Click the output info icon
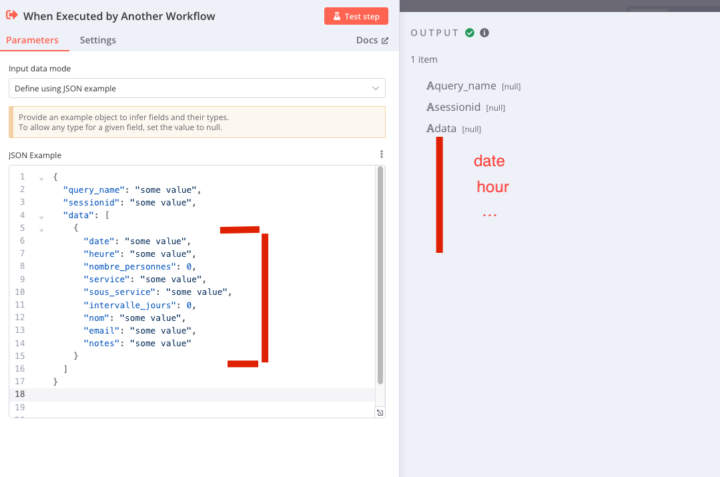The height and width of the screenshot is (477, 720). pyautogui.click(x=484, y=33)
